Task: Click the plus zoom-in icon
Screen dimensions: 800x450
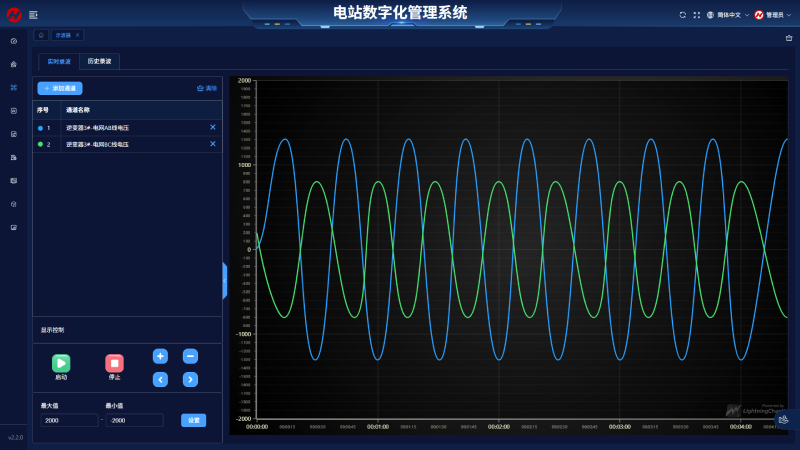Action: pos(160,356)
